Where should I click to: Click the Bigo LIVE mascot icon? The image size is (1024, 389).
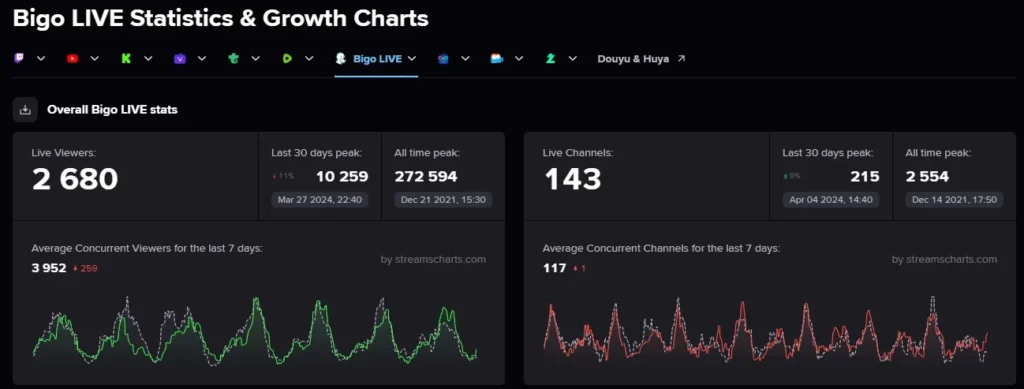pyautogui.click(x=340, y=58)
